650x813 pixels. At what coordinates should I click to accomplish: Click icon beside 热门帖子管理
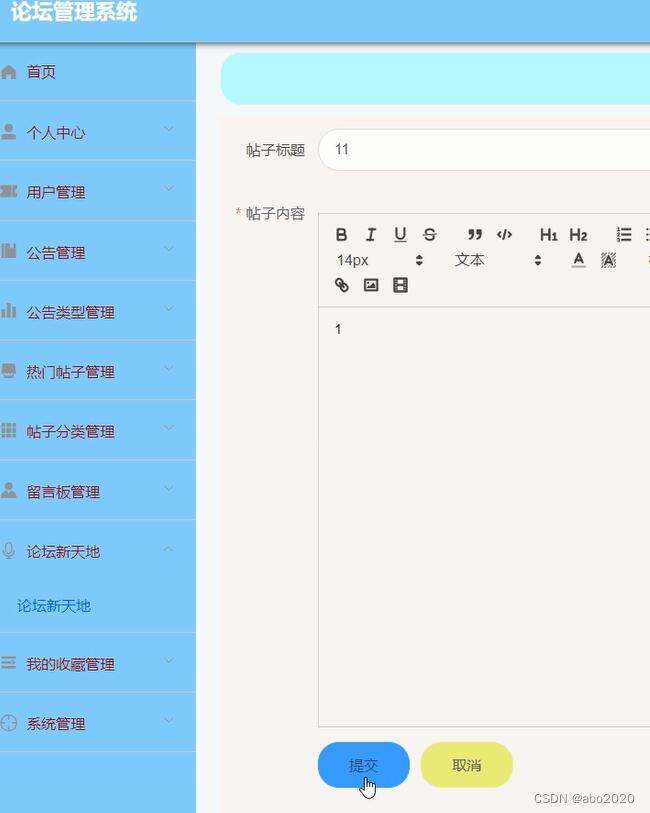tap(8, 370)
